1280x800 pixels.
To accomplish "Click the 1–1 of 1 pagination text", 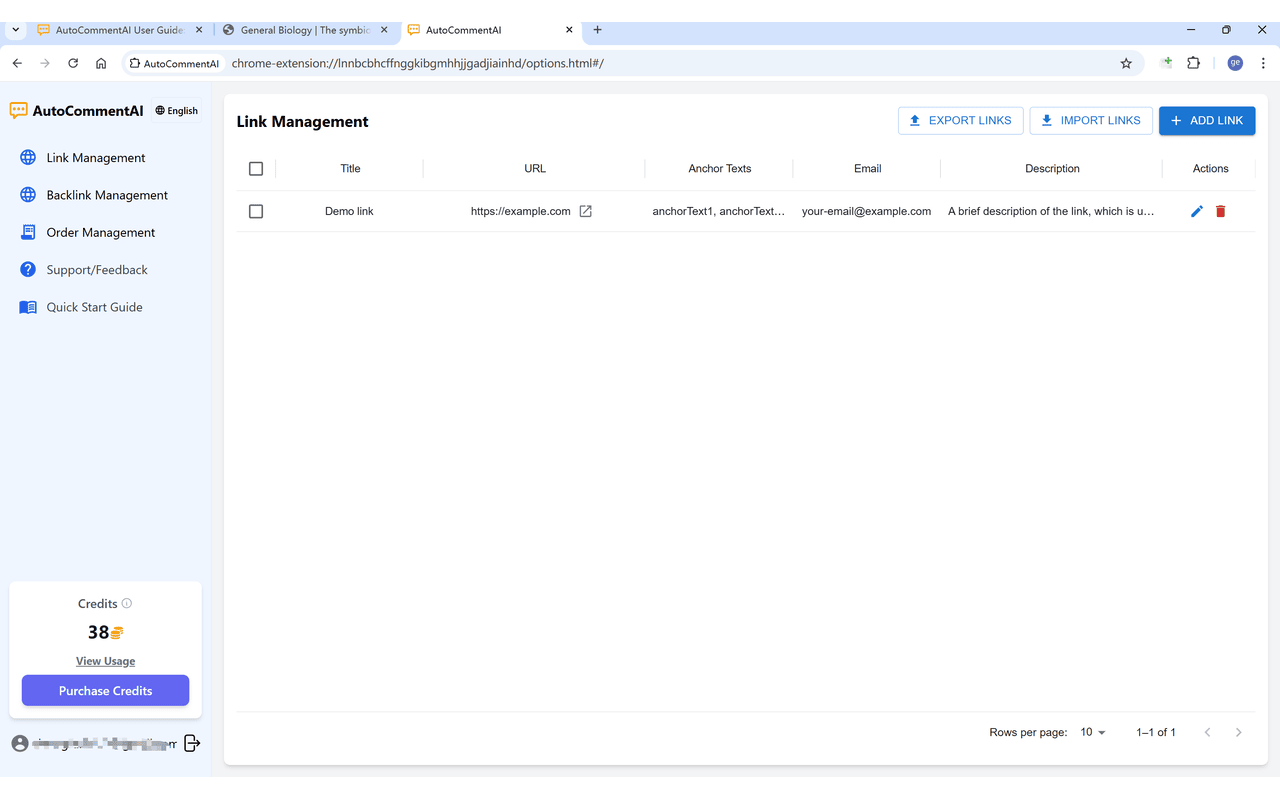I will (1156, 733).
